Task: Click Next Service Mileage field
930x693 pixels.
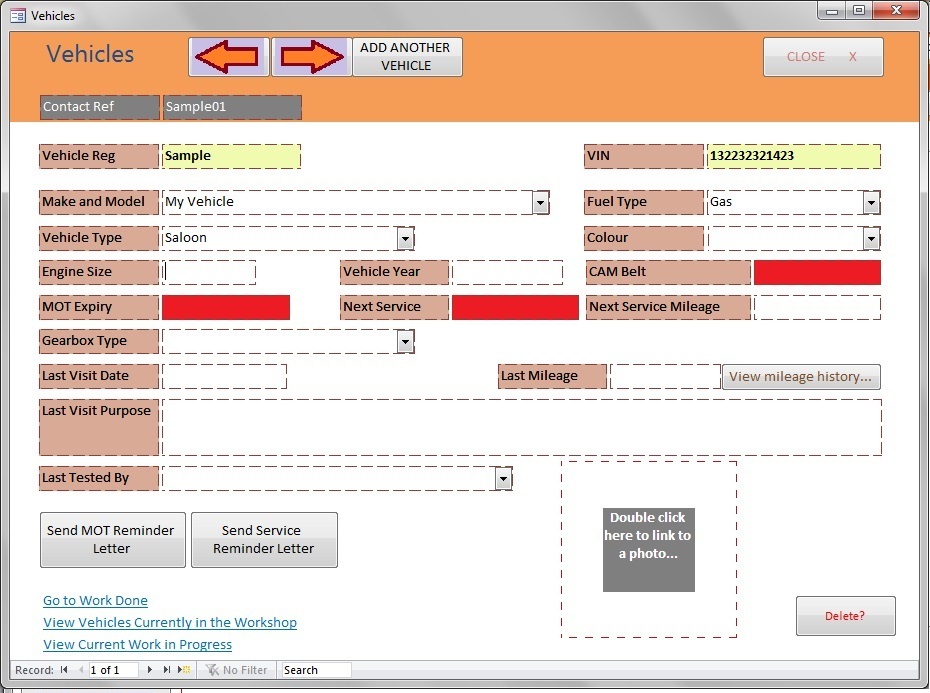Action: click(817, 307)
